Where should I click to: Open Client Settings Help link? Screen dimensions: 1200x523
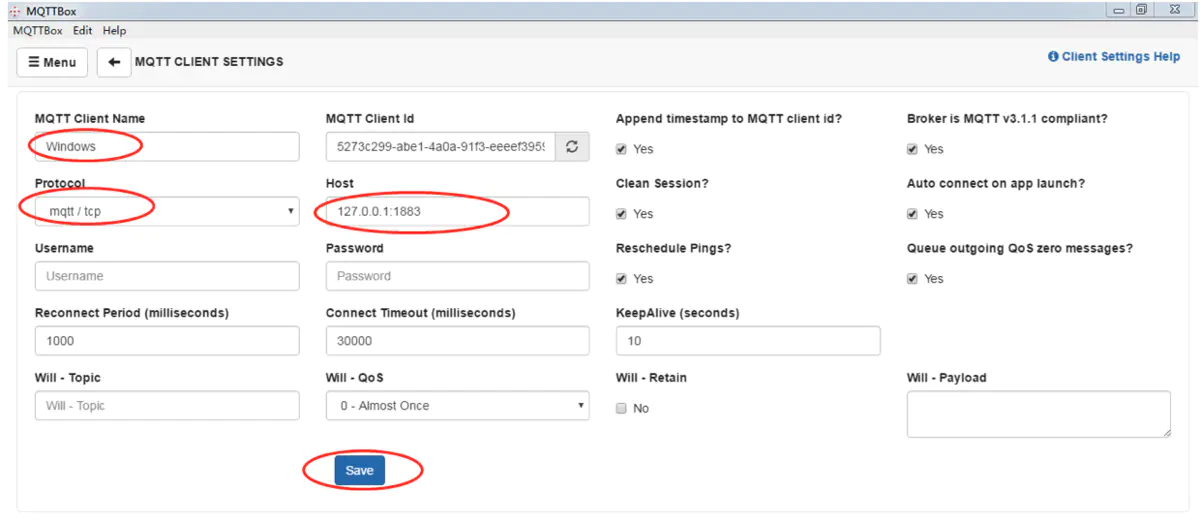coord(1114,57)
